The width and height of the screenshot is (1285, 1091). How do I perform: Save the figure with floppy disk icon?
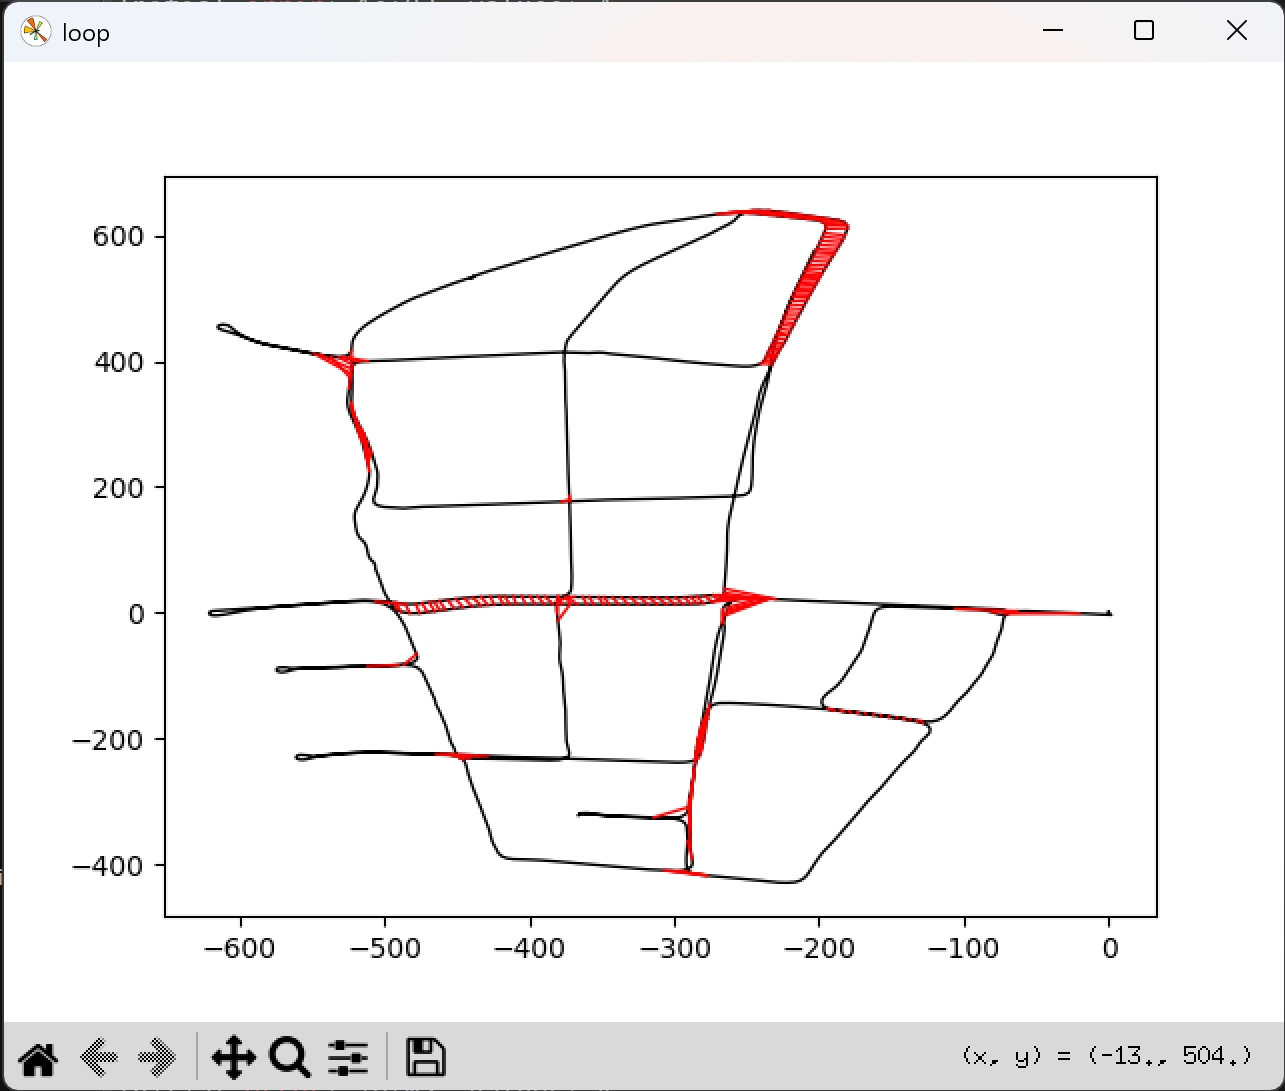coord(425,1057)
